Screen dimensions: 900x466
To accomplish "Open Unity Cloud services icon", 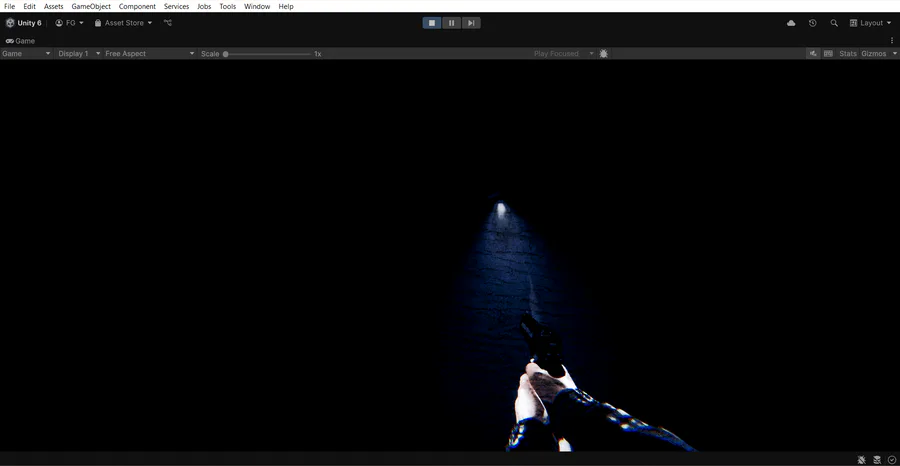I will click(791, 23).
